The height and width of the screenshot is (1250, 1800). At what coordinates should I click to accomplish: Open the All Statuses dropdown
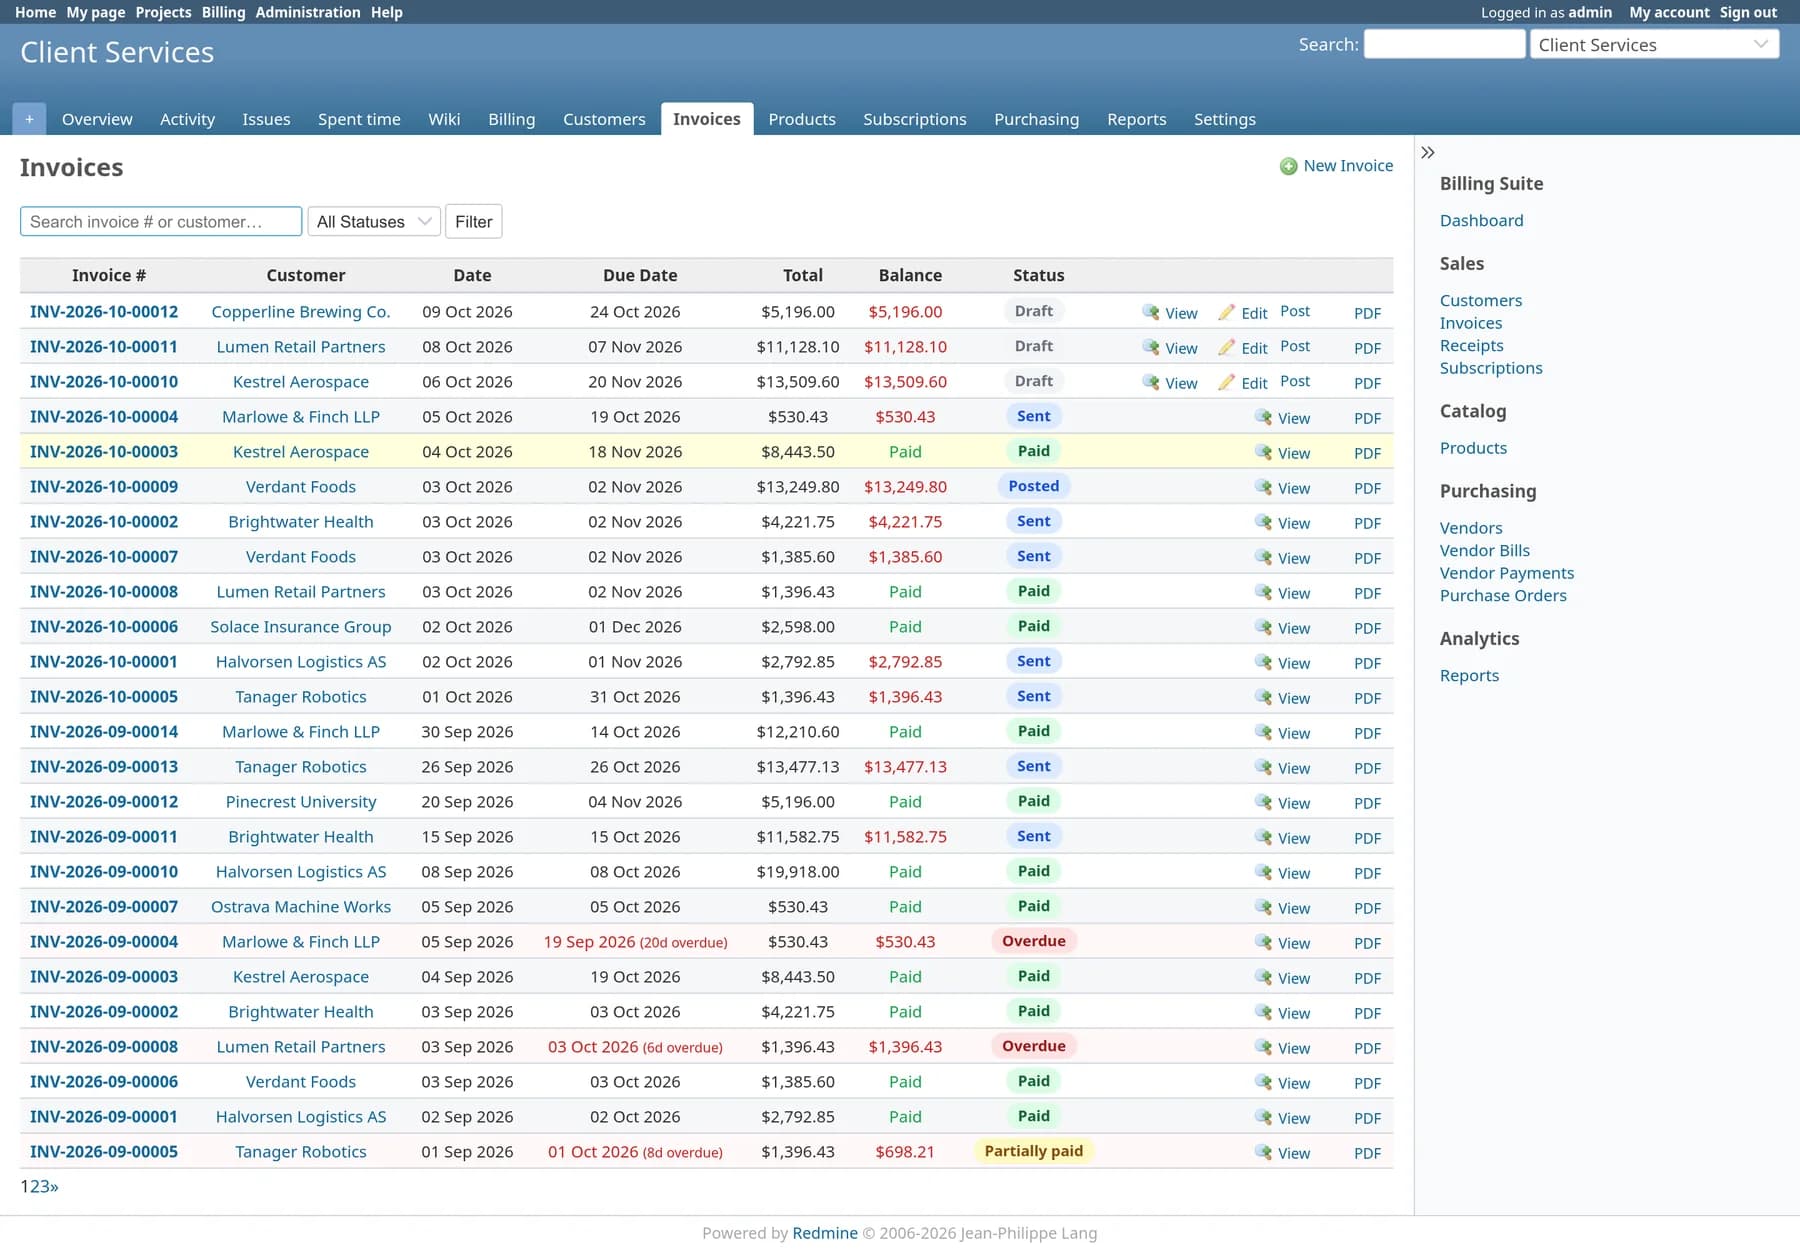point(374,221)
